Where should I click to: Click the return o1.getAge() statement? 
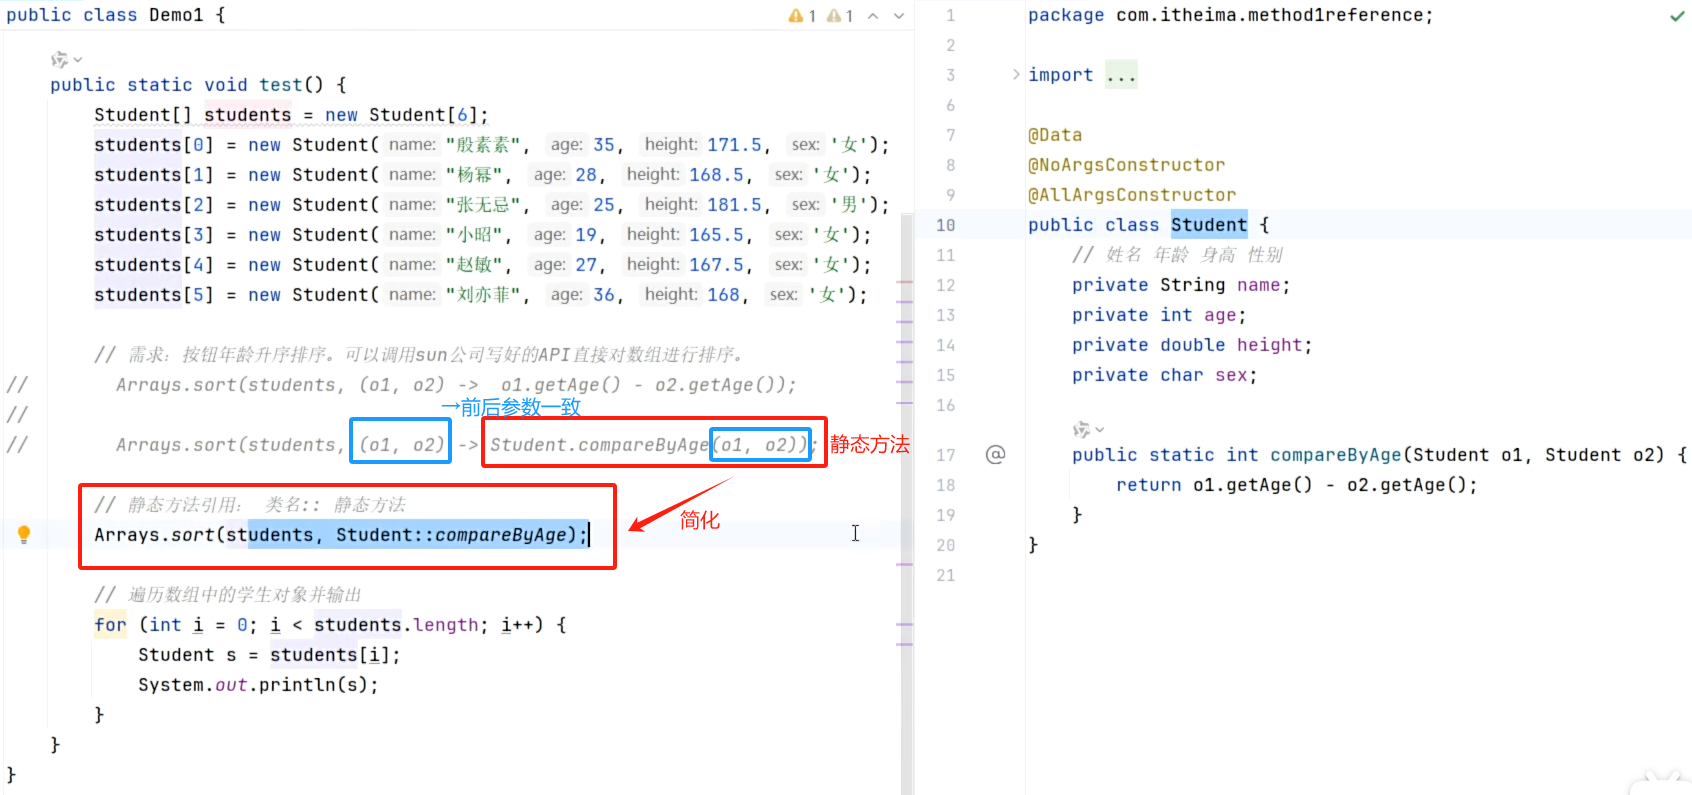pos(1296,485)
